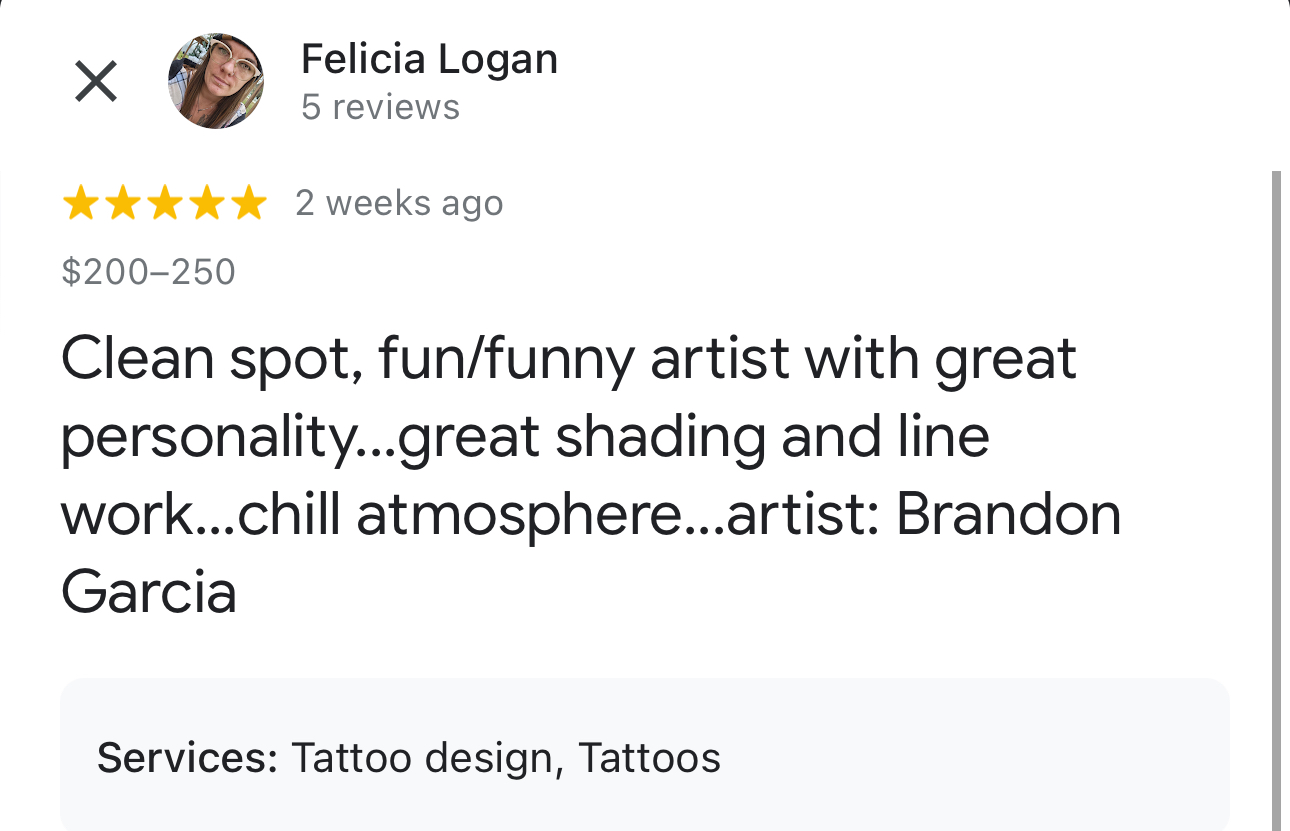The height and width of the screenshot is (831, 1290).
Task: Click the bold "Services:" label
Action: click(187, 758)
